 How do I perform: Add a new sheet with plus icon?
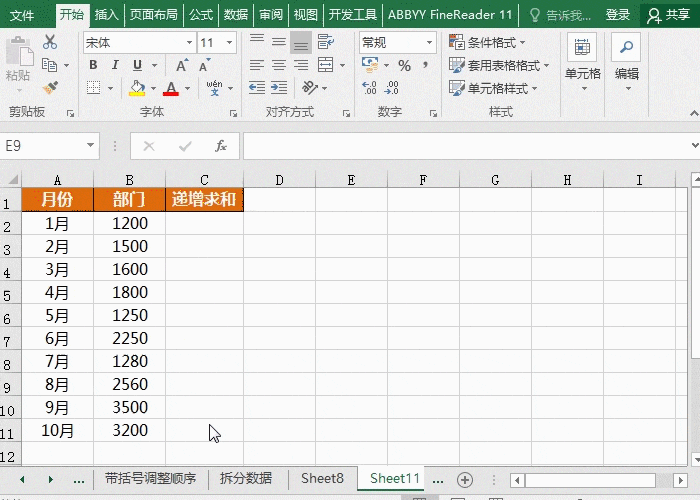pyautogui.click(x=464, y=479)
